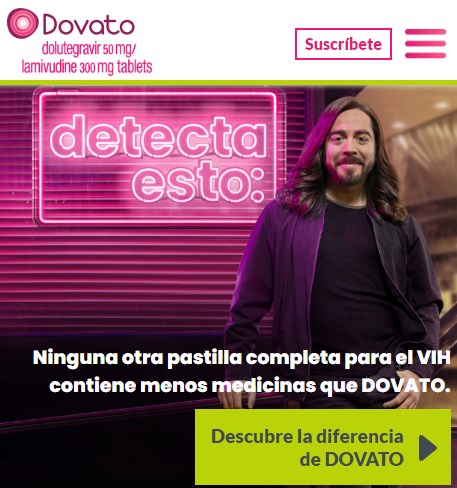Click the 'contiene menos medicinas que DOVATO' line
This screenshot has width=457, height=488.
[x=250, y=386]
